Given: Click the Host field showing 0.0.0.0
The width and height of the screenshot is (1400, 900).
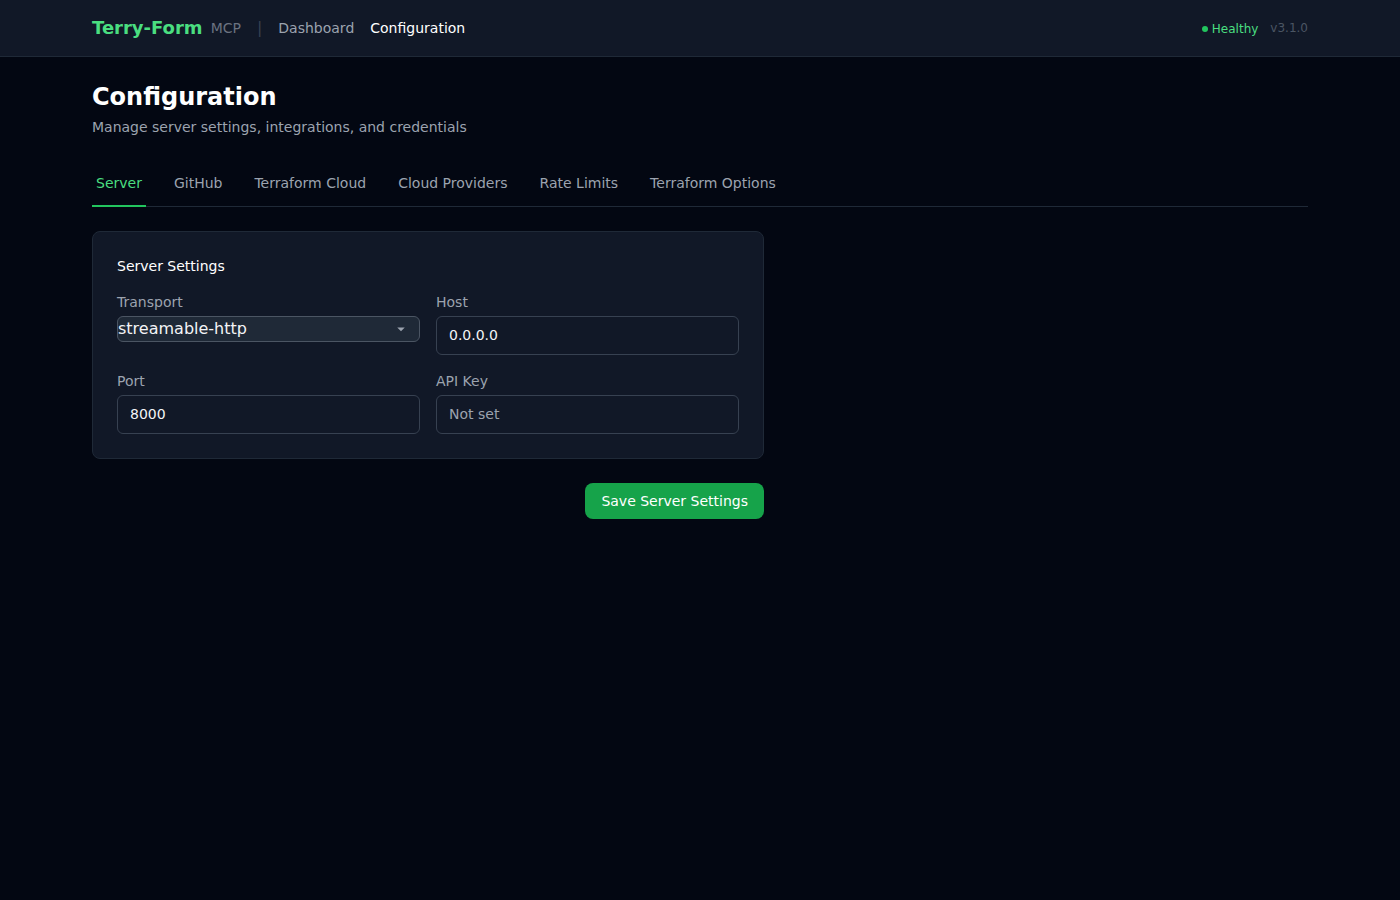Looking at the screenshot, I should tap(587, 335).
